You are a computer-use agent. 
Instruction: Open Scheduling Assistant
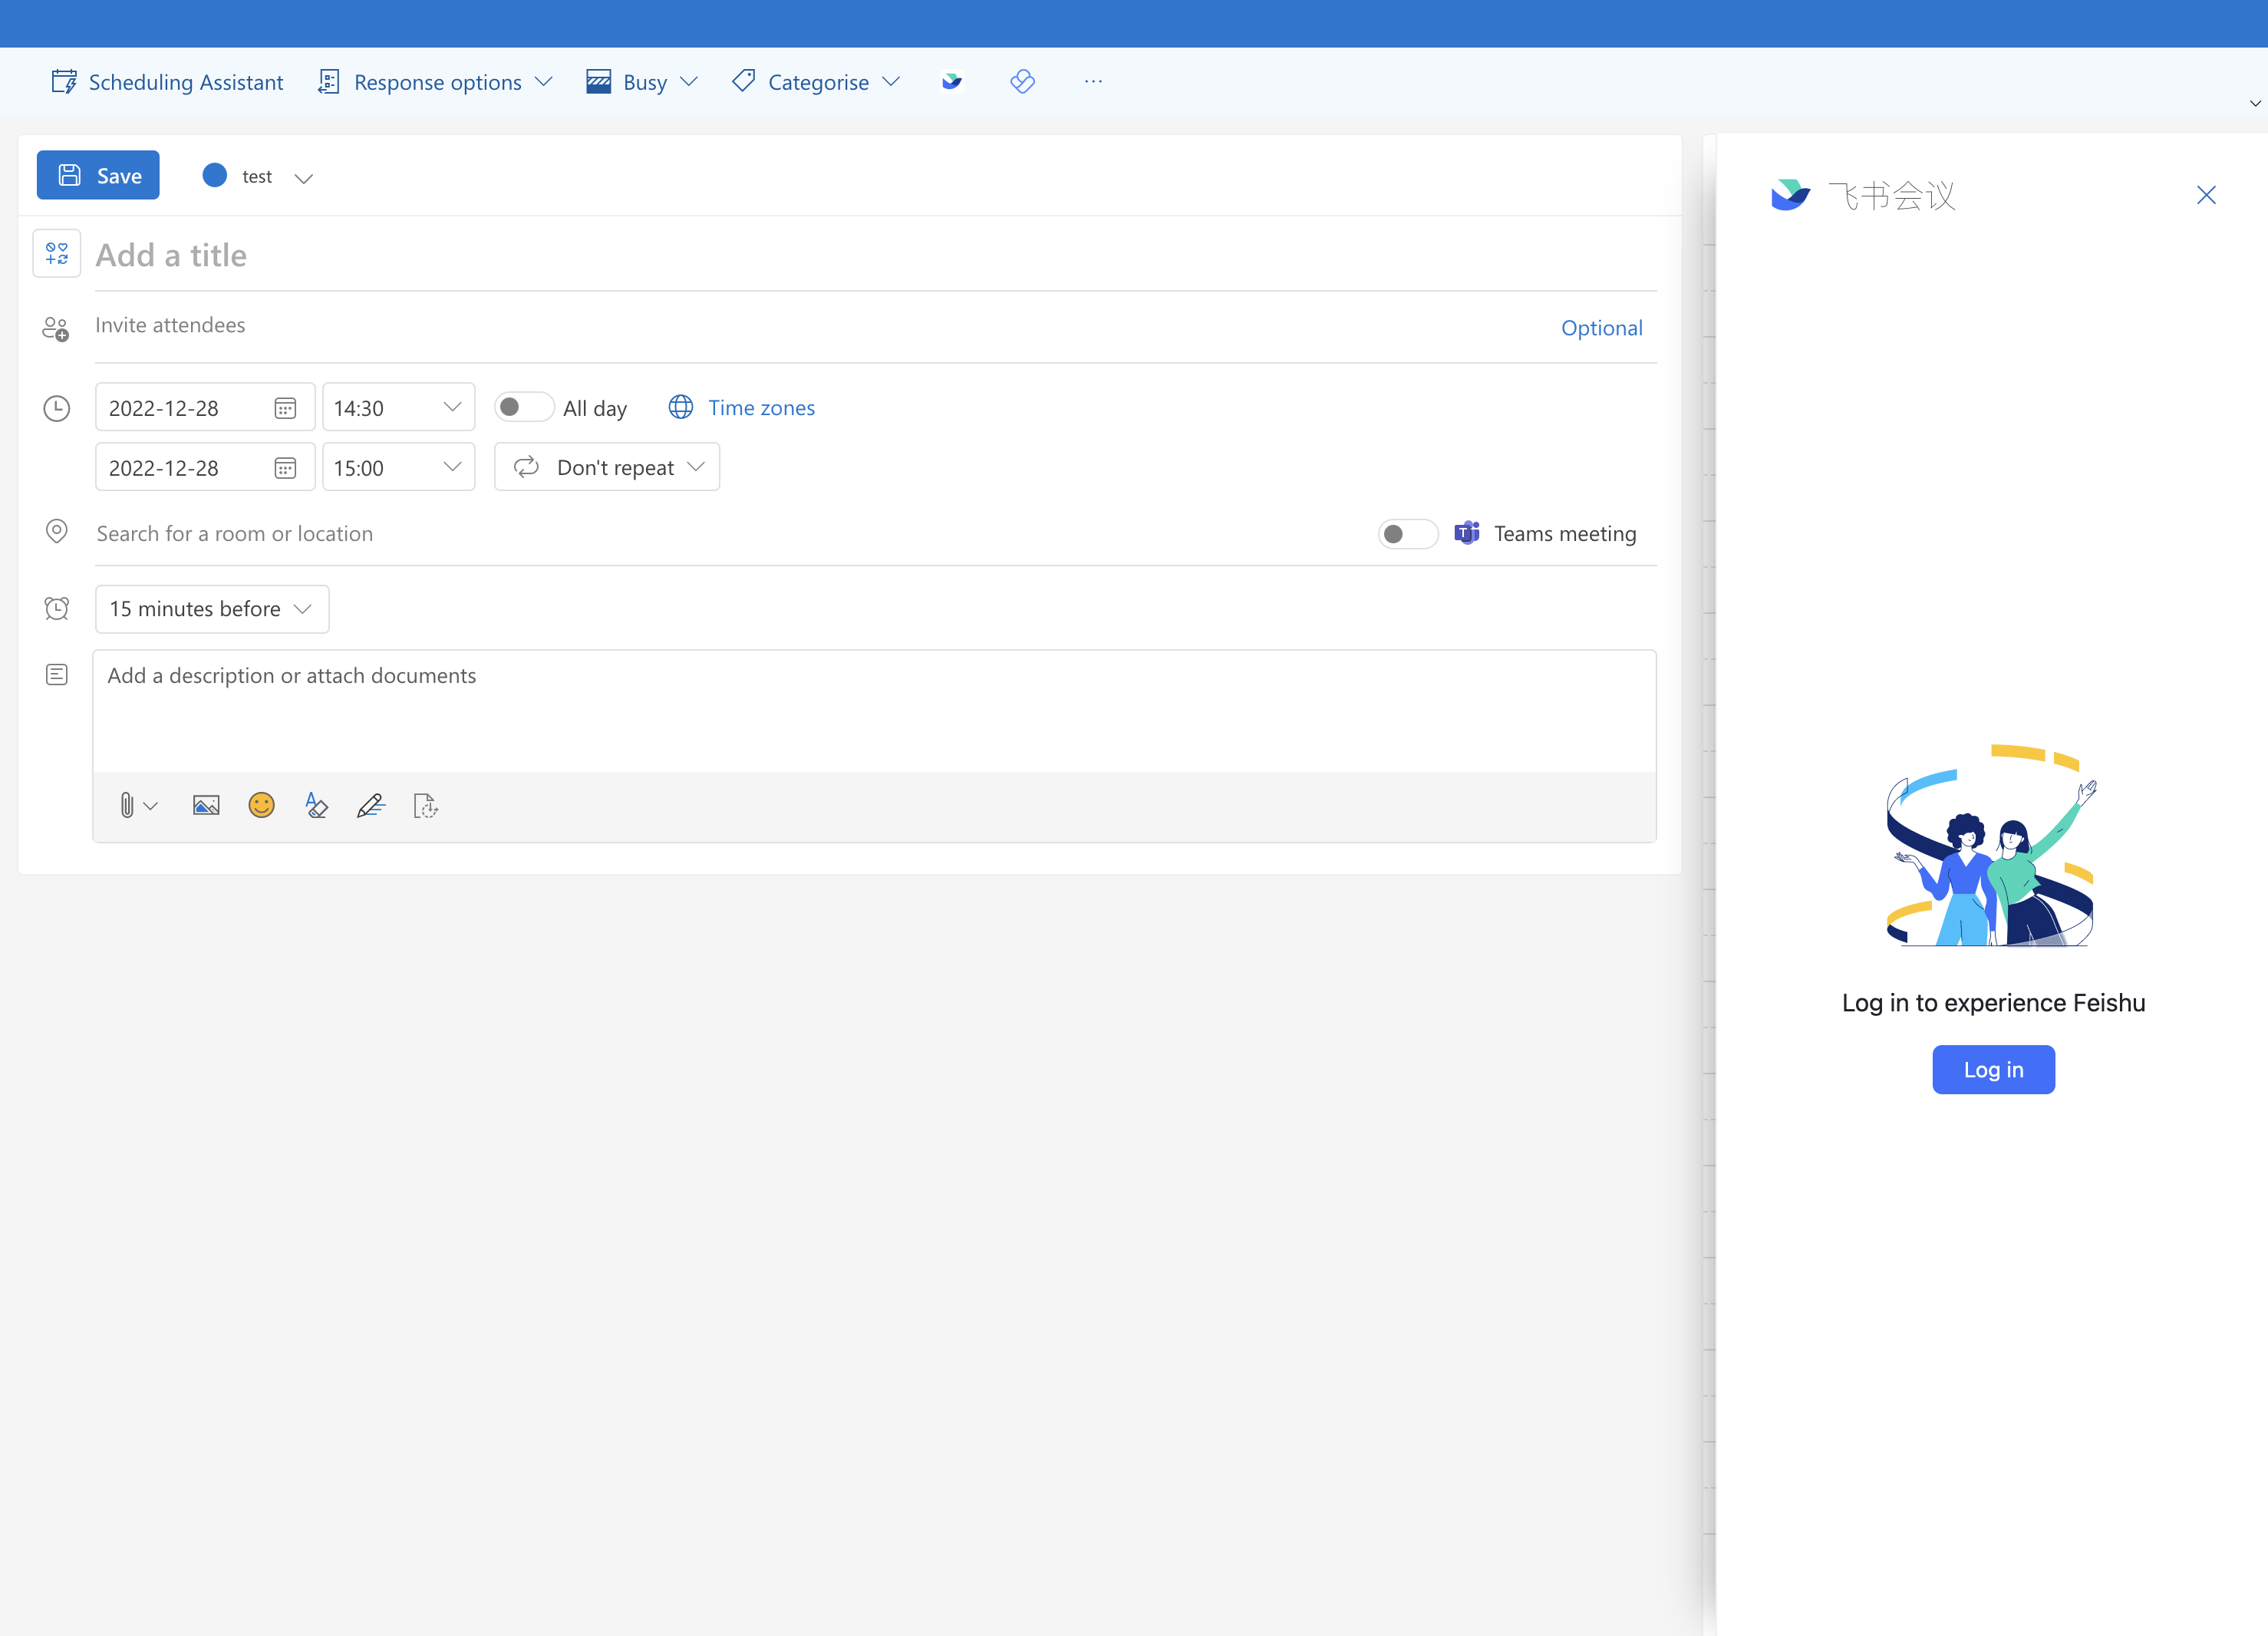click(166, 81)
